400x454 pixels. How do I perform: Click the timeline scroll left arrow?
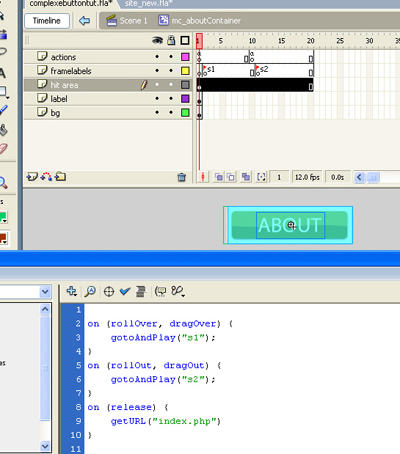coord(359,177)
